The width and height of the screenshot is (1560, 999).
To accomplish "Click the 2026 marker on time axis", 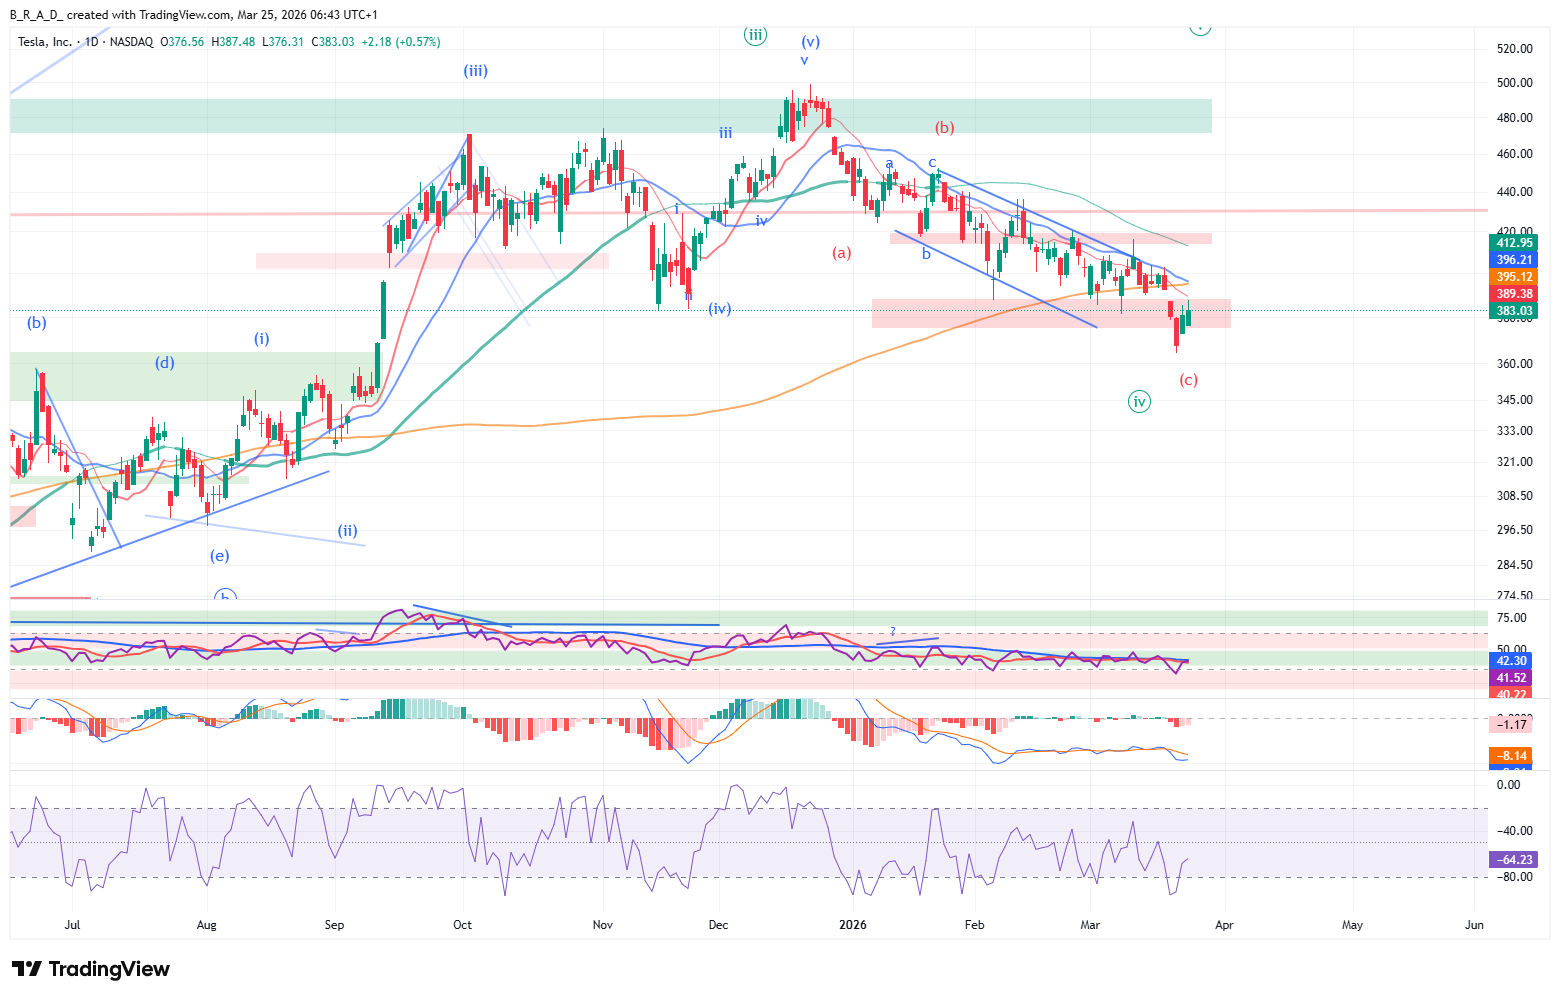I will tap(853, 925).
